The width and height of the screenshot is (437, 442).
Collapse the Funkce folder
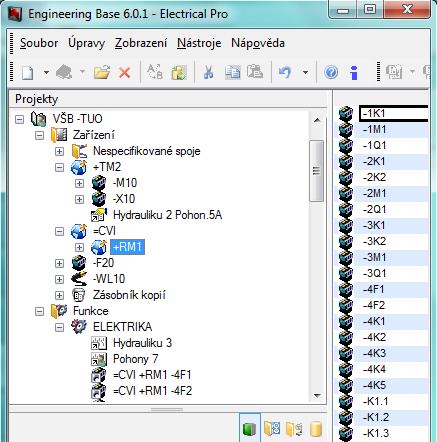click(x=40, y=311)
